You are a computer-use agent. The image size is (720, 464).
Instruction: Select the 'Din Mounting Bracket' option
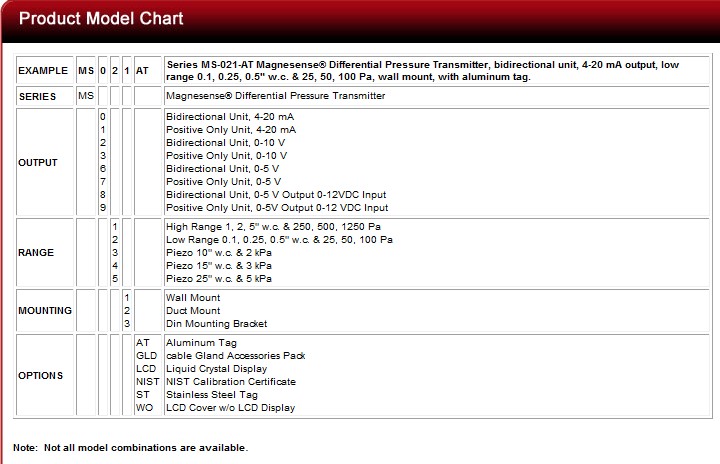coord(216,324)
